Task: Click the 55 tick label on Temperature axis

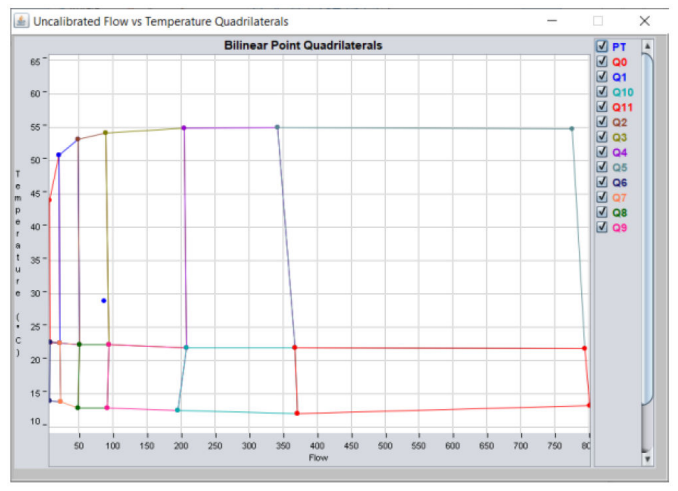Action: [35, 127]
